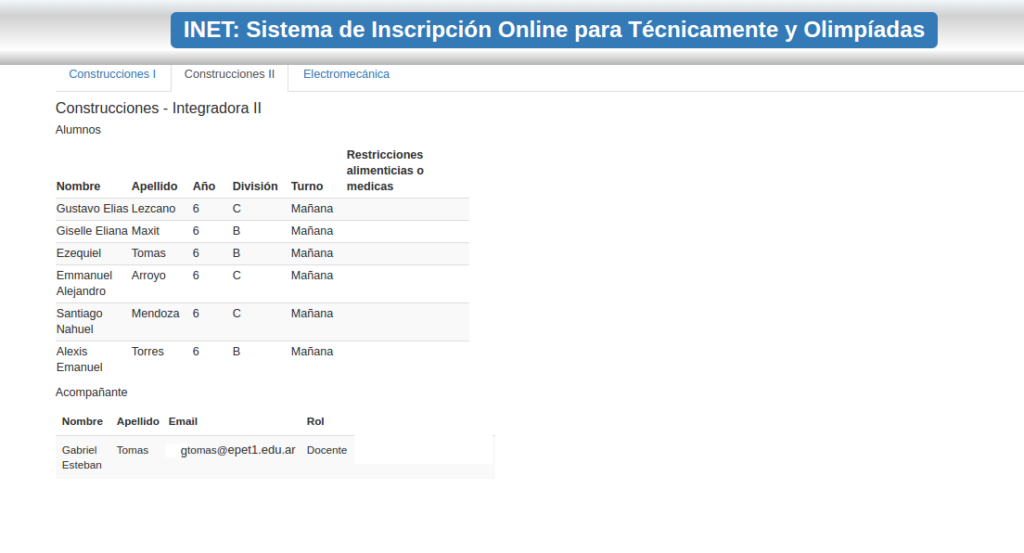Click Apellido header in Acompañante table
The image size is (1024, 553).
click(138, 422)
